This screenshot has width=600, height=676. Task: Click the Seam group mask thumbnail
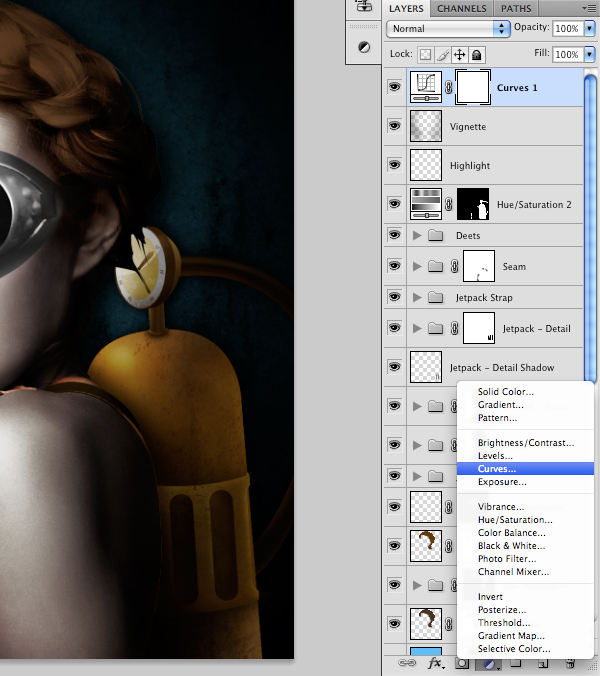[x=479, y=266]
